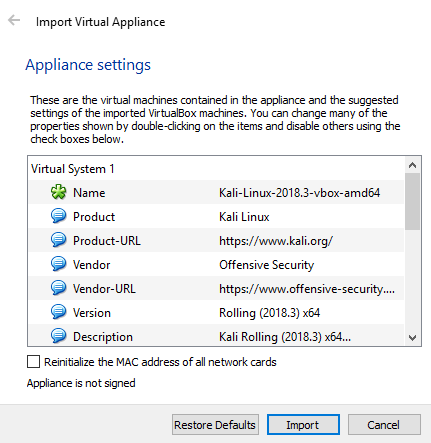Click the Cancel button
The image size is (431, 443).
tap(384, 425)
